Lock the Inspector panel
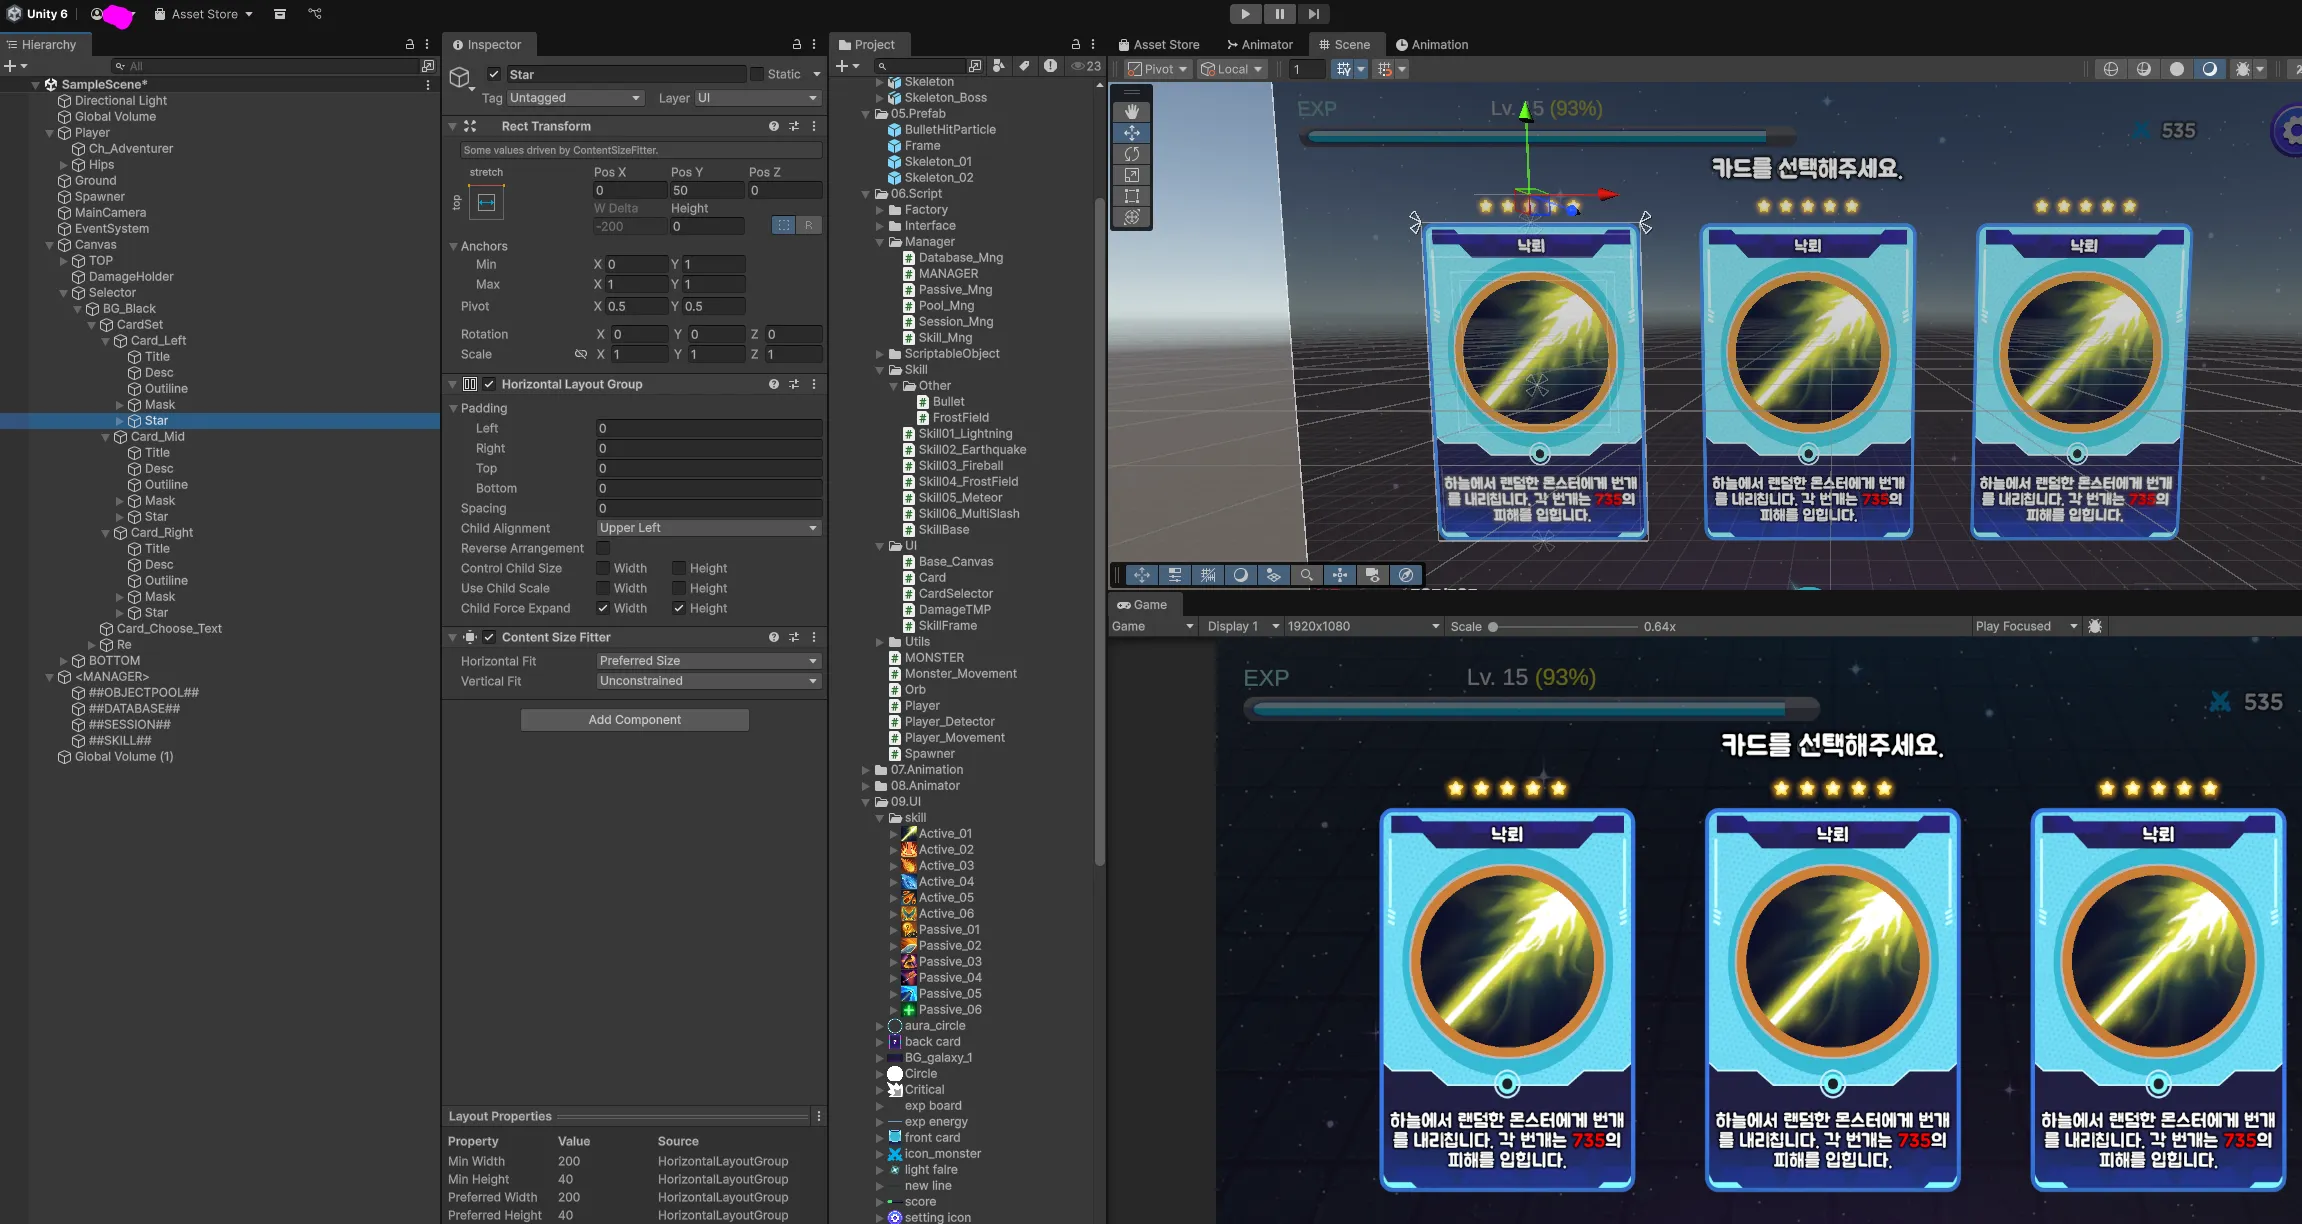This screenshot has width=2302, height=1224. coord(797,44)
